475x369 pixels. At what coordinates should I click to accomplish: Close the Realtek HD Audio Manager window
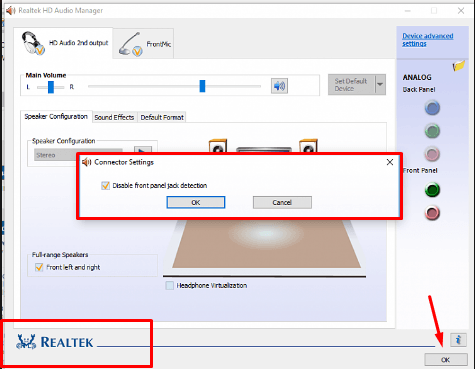pos(461,11)
